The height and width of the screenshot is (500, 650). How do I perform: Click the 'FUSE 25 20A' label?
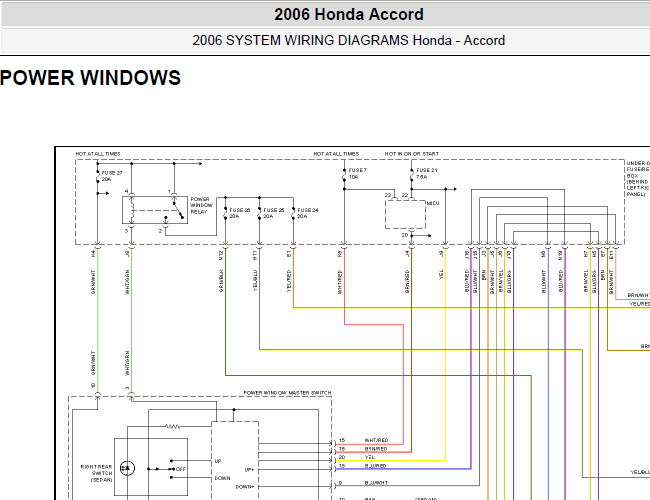[274, 213]
